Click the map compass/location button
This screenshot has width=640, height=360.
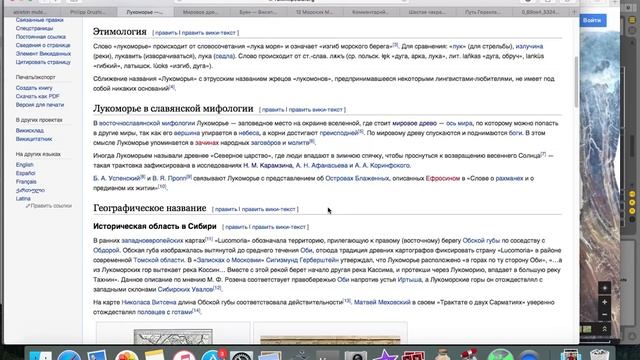tap(604, 288)
